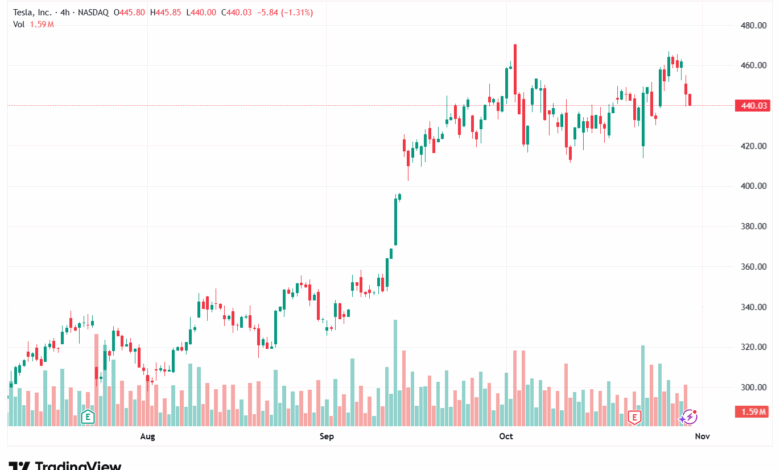
Task: Click the red 1.59M volume label
Action: pyautogui.click(x=753, y=412)
